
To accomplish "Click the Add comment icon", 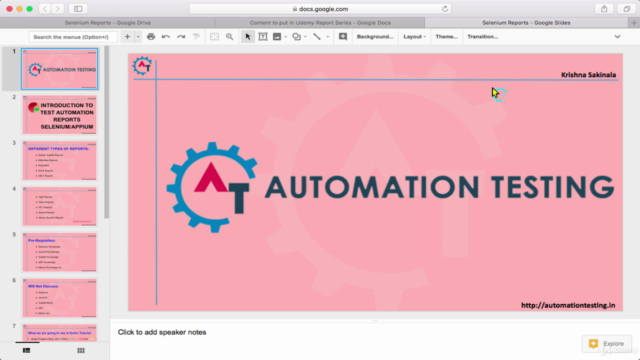I will [x=343, y=37].
